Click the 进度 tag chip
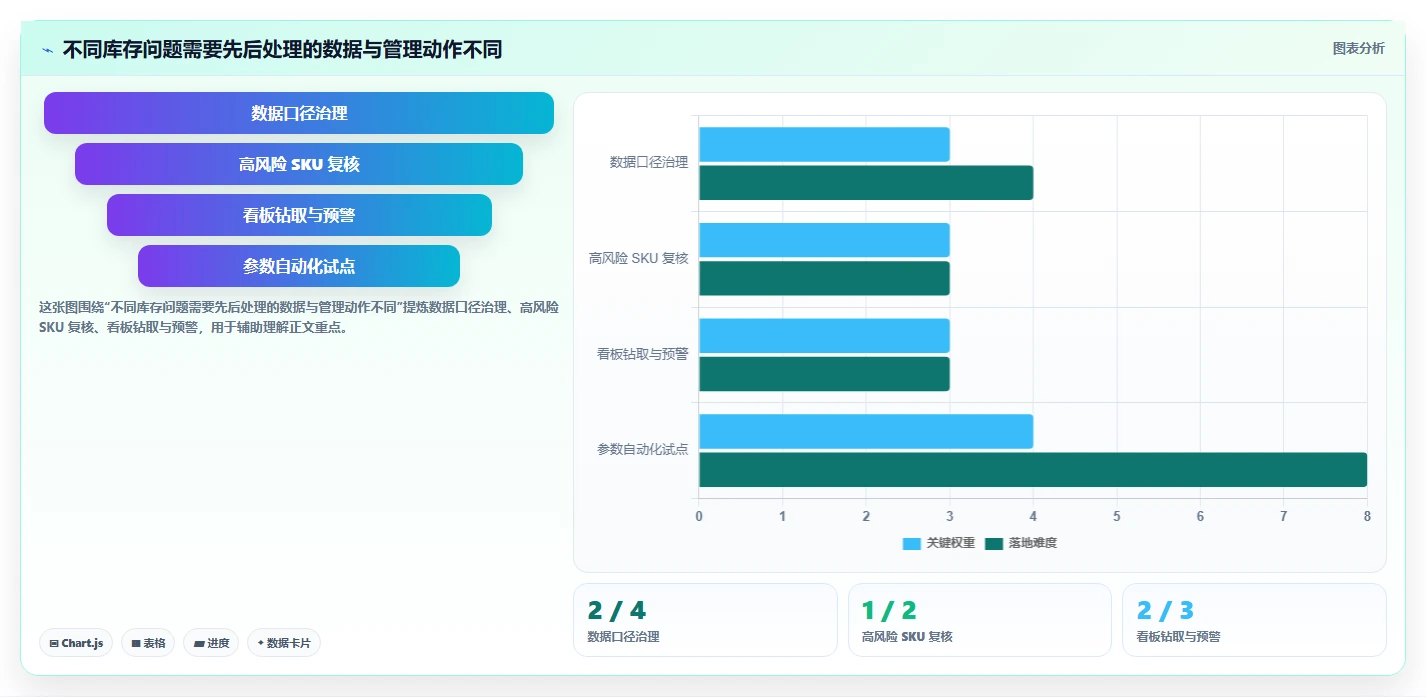Screen dimensions: 1426x697 211,643
